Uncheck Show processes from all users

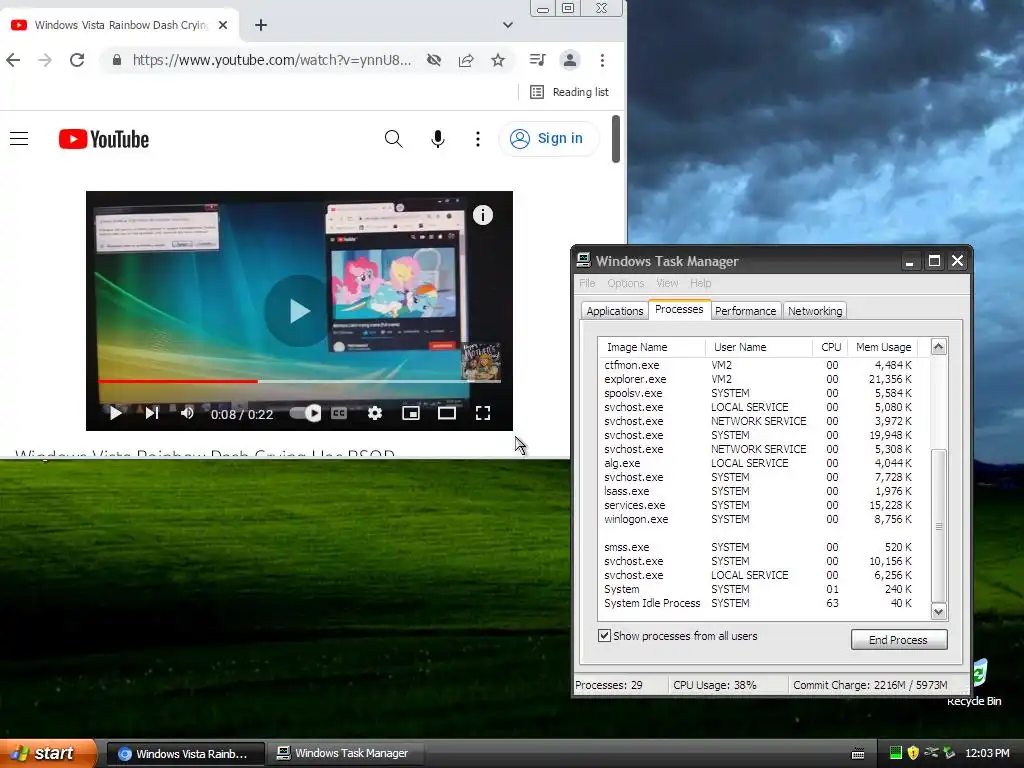[x=604, y=635]
